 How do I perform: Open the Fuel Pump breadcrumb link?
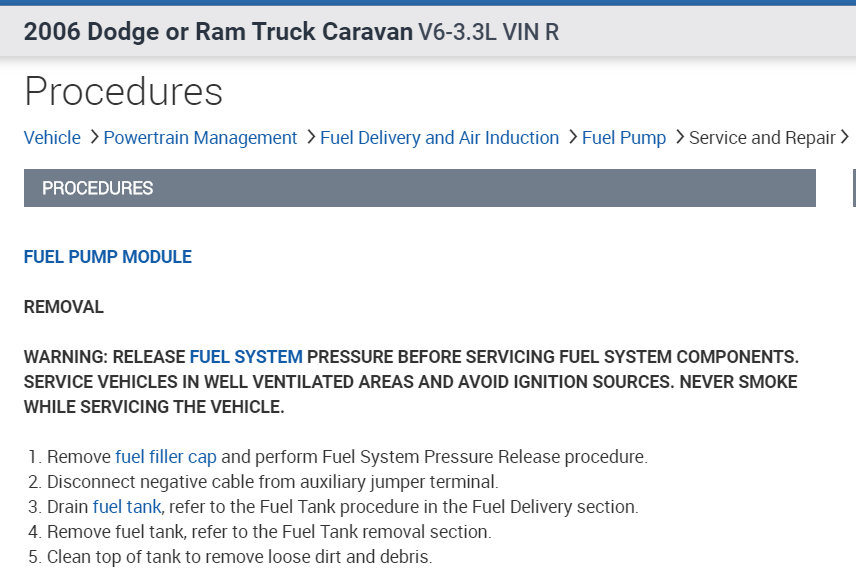click(624, 138)
